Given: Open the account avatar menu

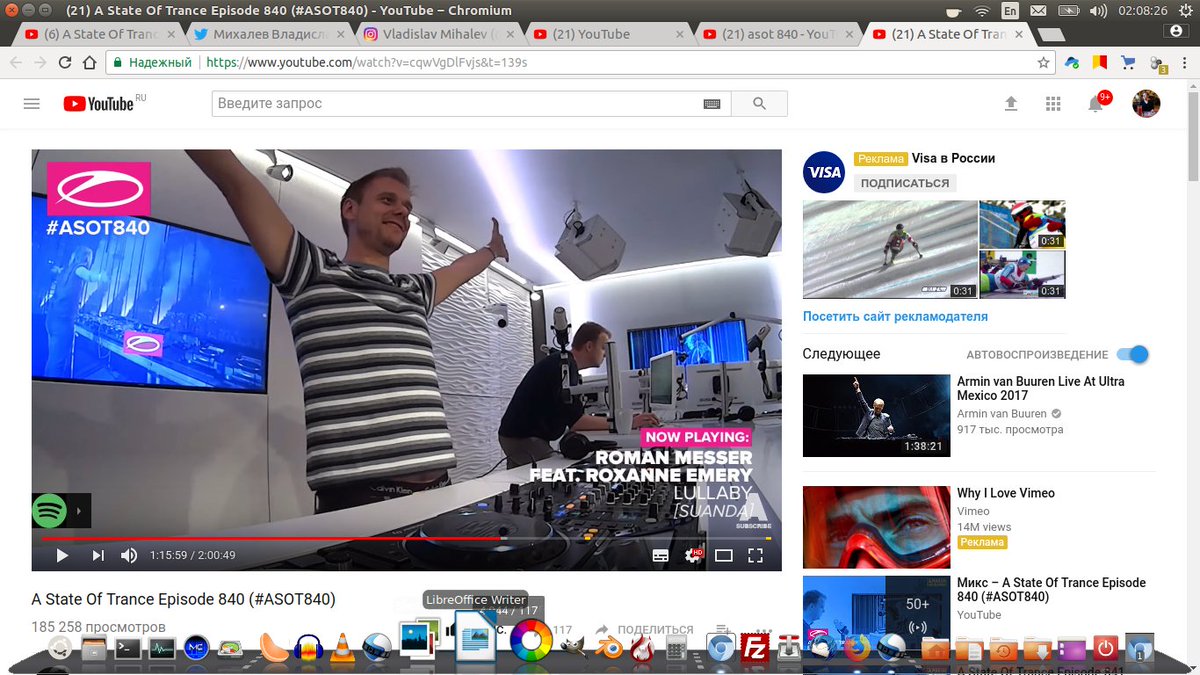Looking at the screenshot, I should (1146, 103).
